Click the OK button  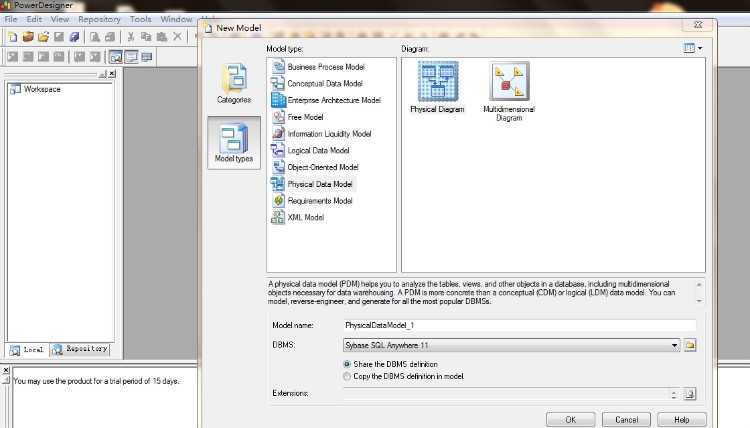(x=571, y=419)
